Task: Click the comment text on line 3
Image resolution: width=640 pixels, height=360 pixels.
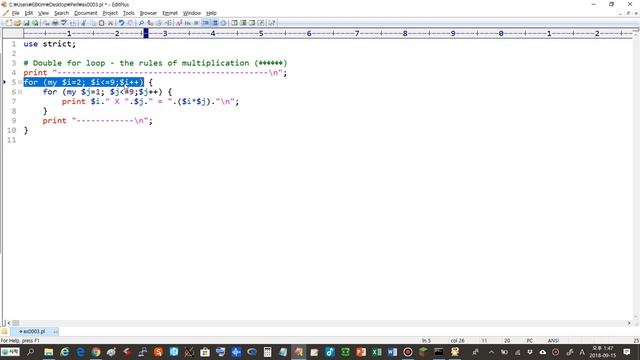Action: pos(155,63)
